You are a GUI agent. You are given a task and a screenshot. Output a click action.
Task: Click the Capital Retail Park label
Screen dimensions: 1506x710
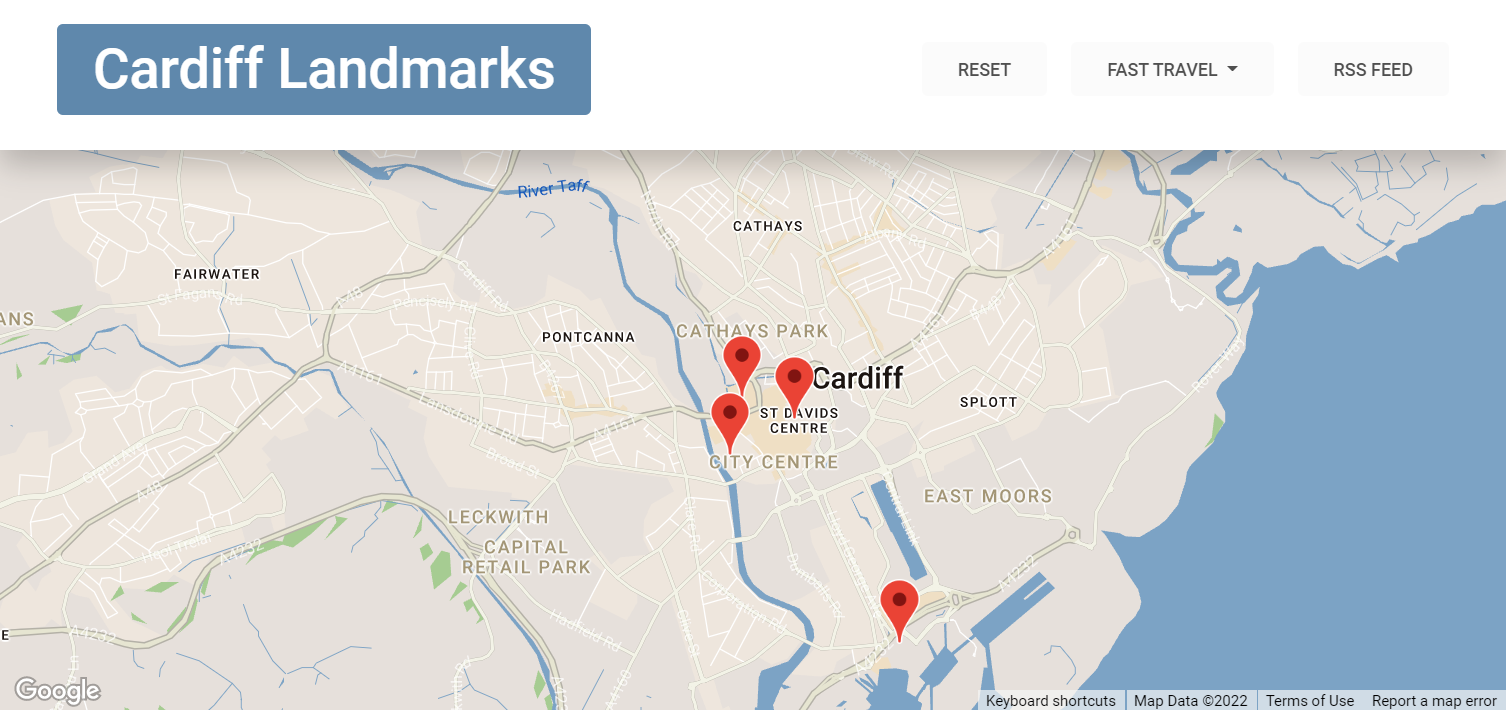tap(526, 557)
